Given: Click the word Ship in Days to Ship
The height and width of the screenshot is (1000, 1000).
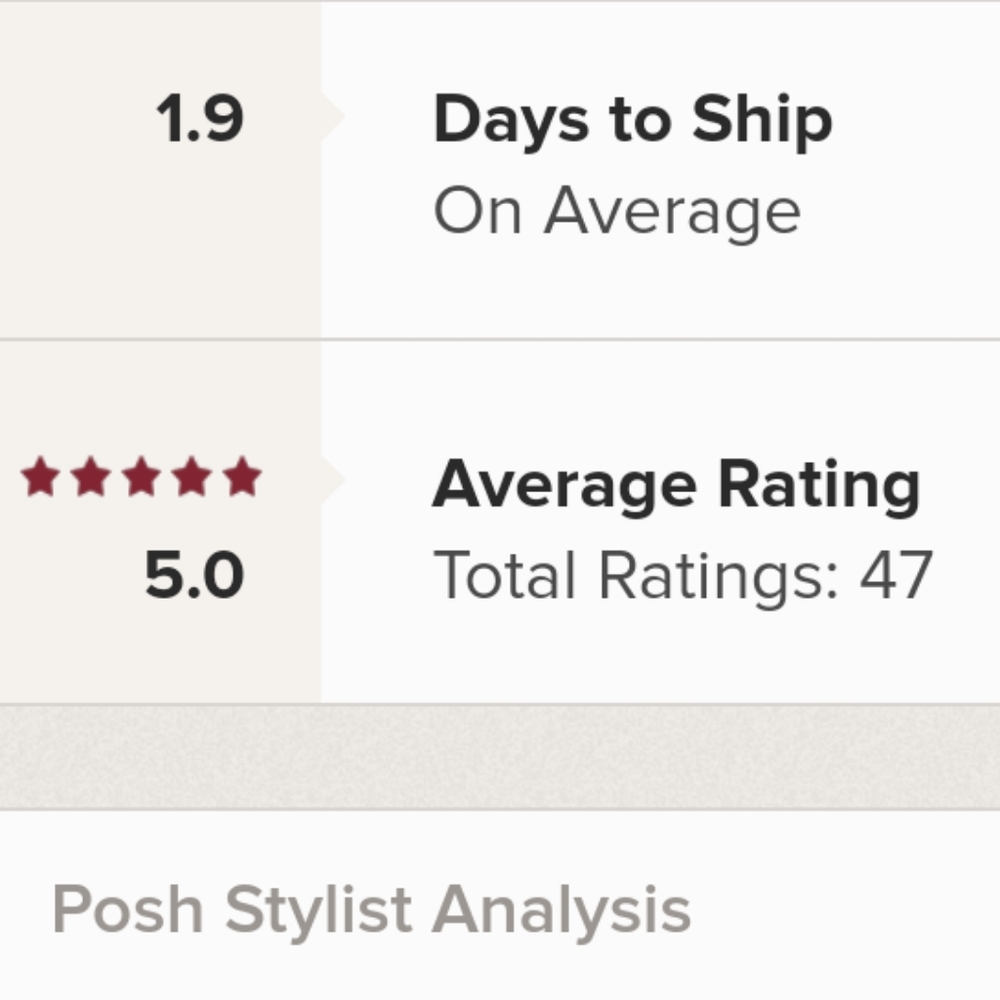Looking at the screenshot, I should (762, 121).
